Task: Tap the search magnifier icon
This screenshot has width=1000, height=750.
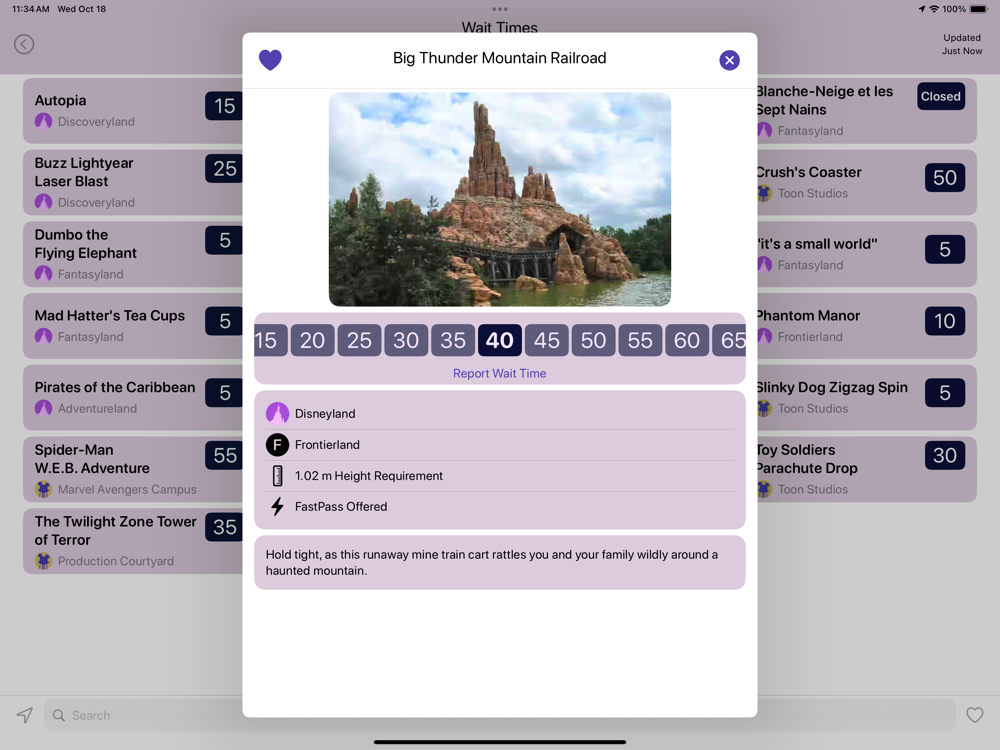Action: point(59,715)
